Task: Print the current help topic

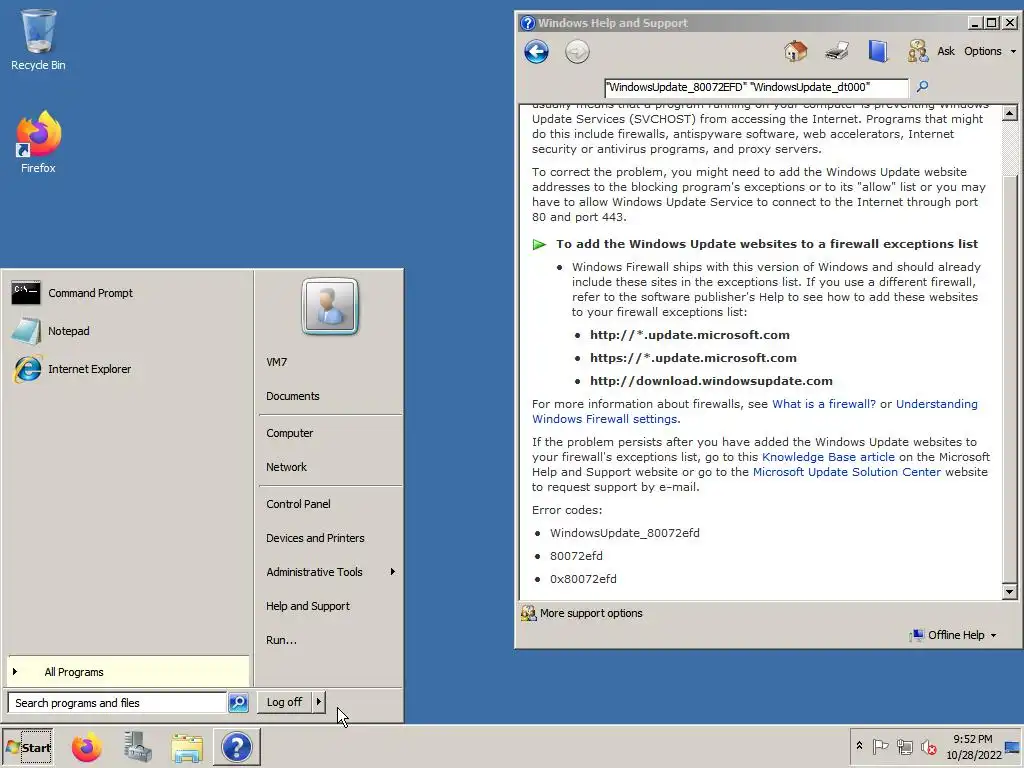Action: click(x=837, y=51)
